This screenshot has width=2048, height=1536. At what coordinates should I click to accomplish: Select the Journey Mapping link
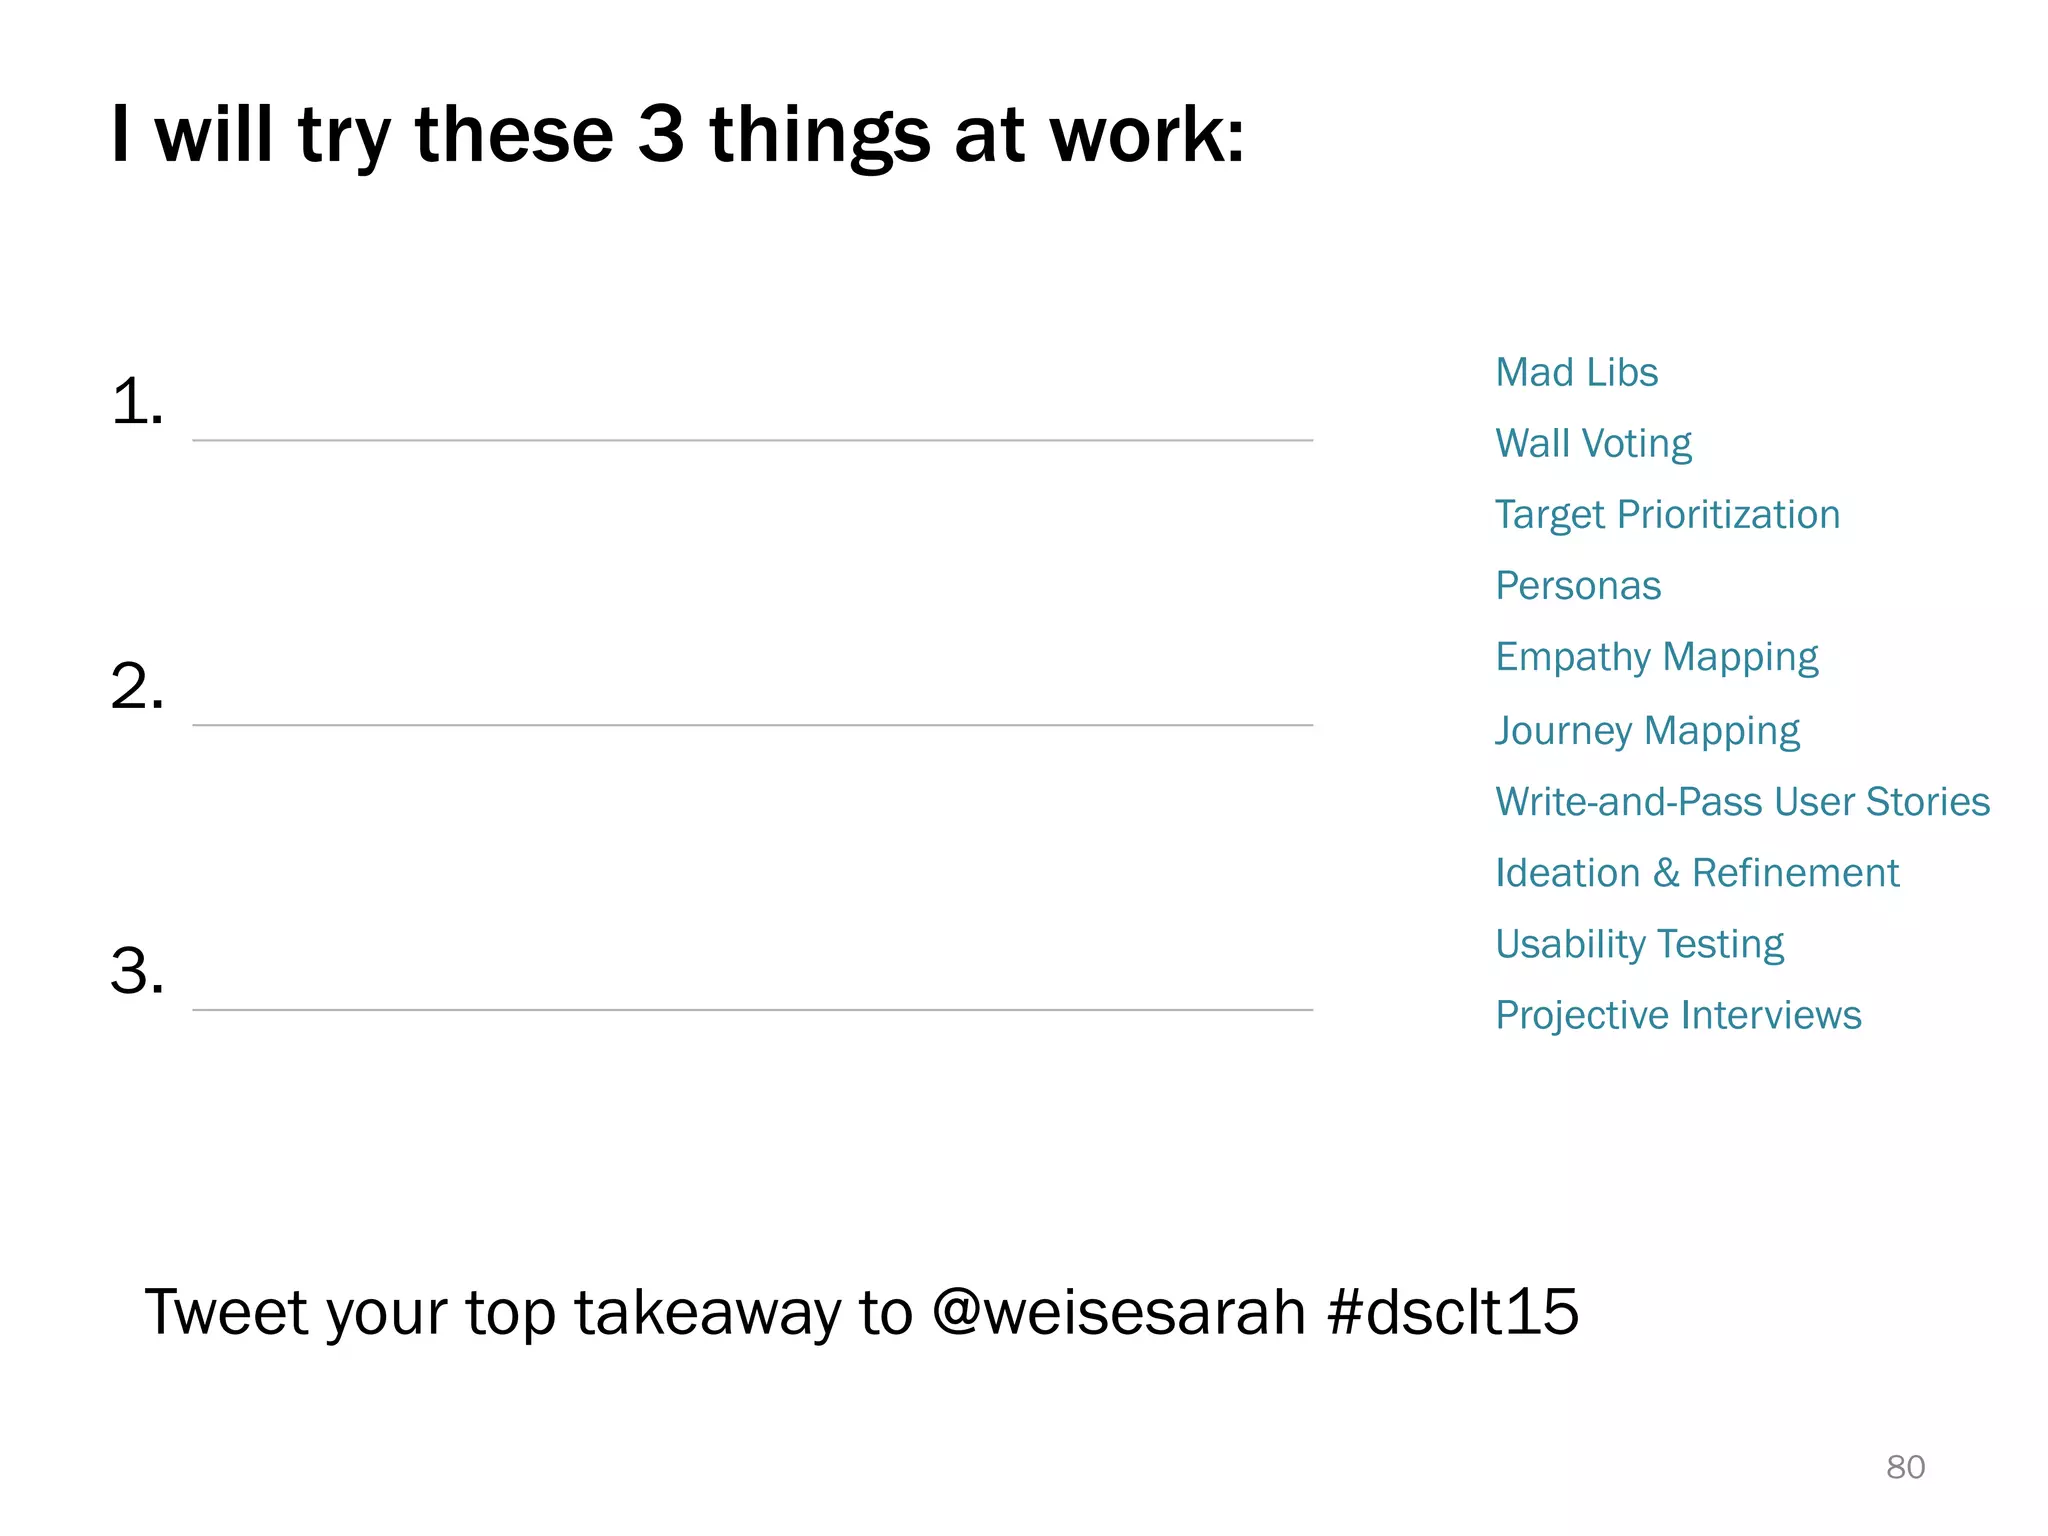1647,731
